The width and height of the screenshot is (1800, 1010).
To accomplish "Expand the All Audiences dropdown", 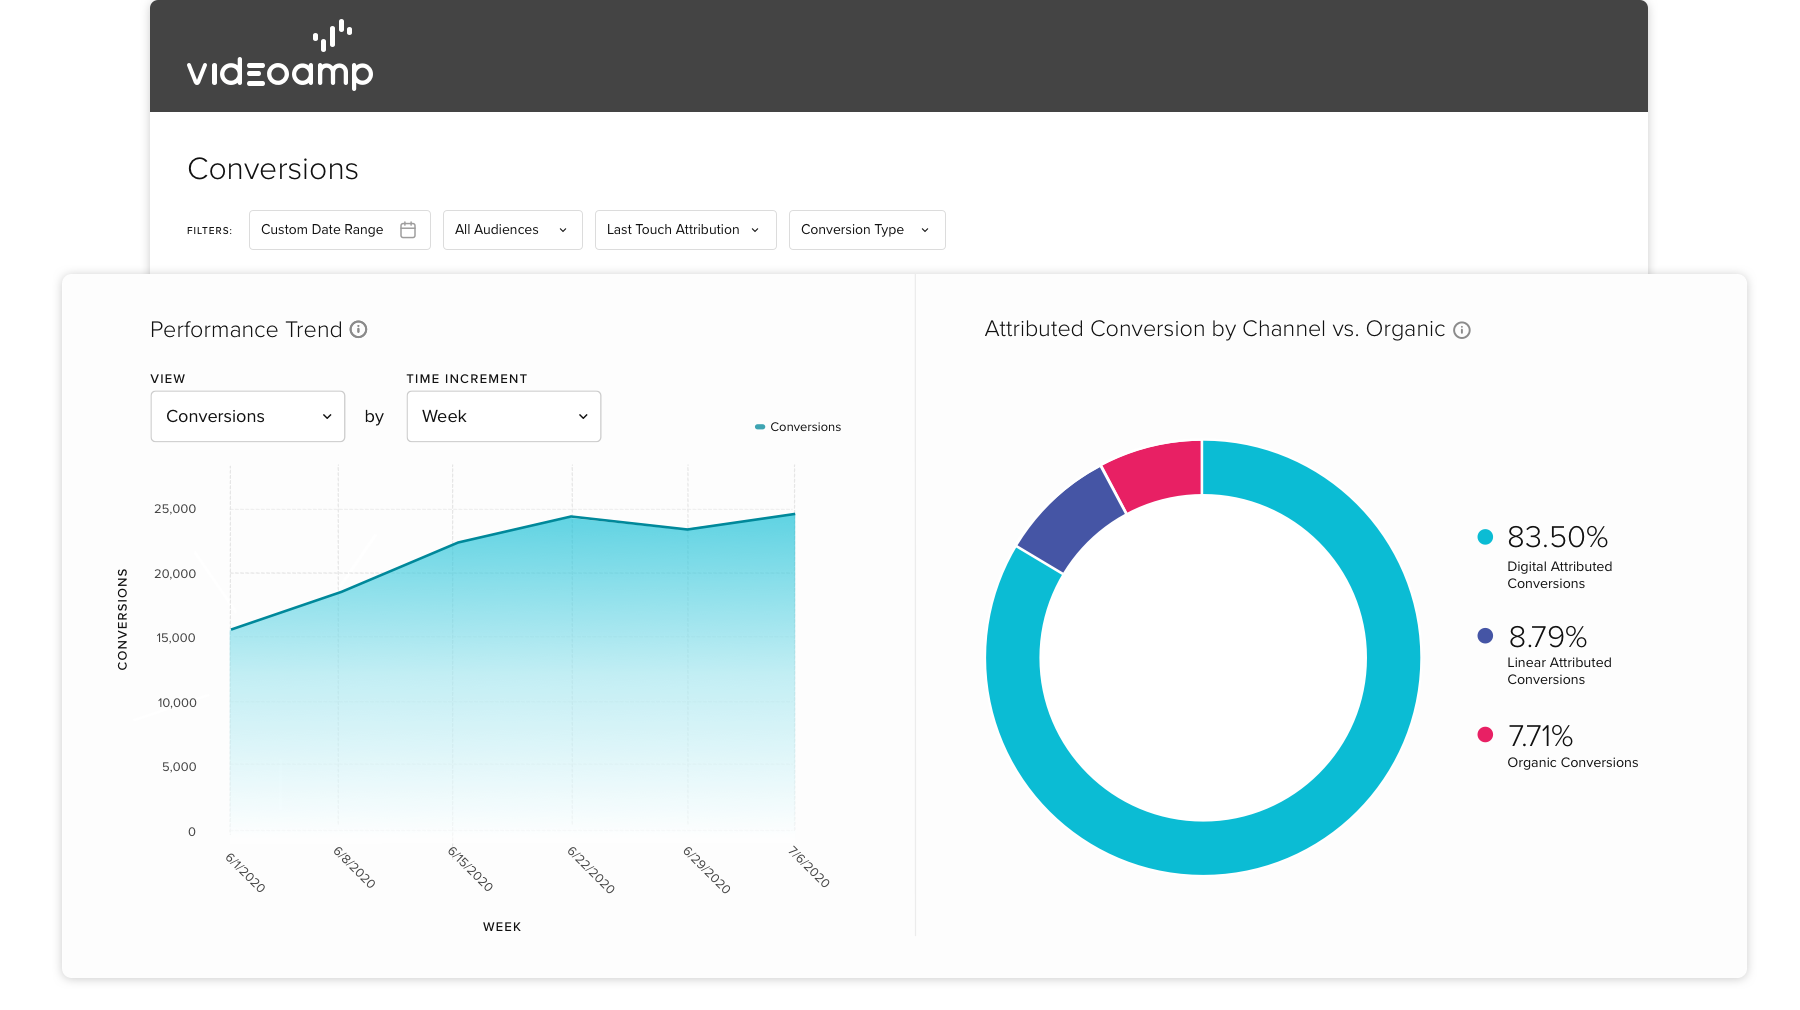I will point(513,230).
